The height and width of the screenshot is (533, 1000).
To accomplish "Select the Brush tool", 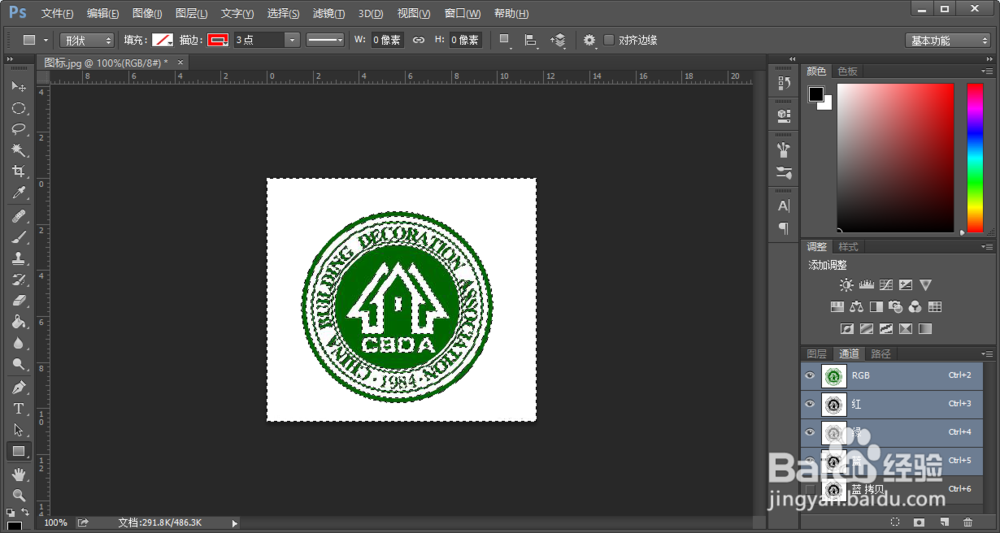I will [18, 237].
